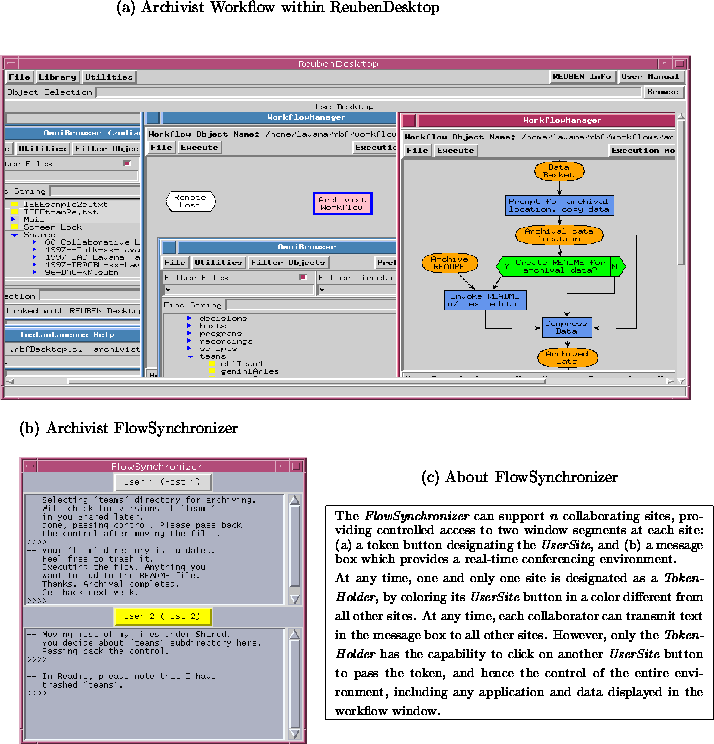This screenshot has height=744, width=714.
Task: Click the orange Data Backup node
Action: pyautogui.click(x=558, y=171)
